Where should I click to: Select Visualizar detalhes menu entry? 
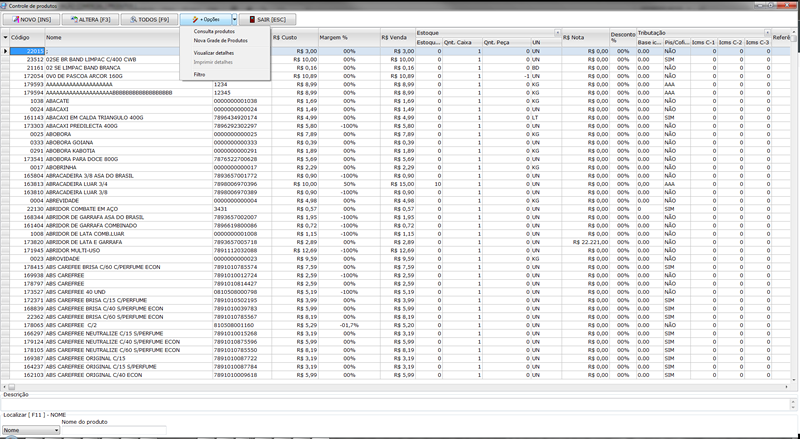pos(213,51)
